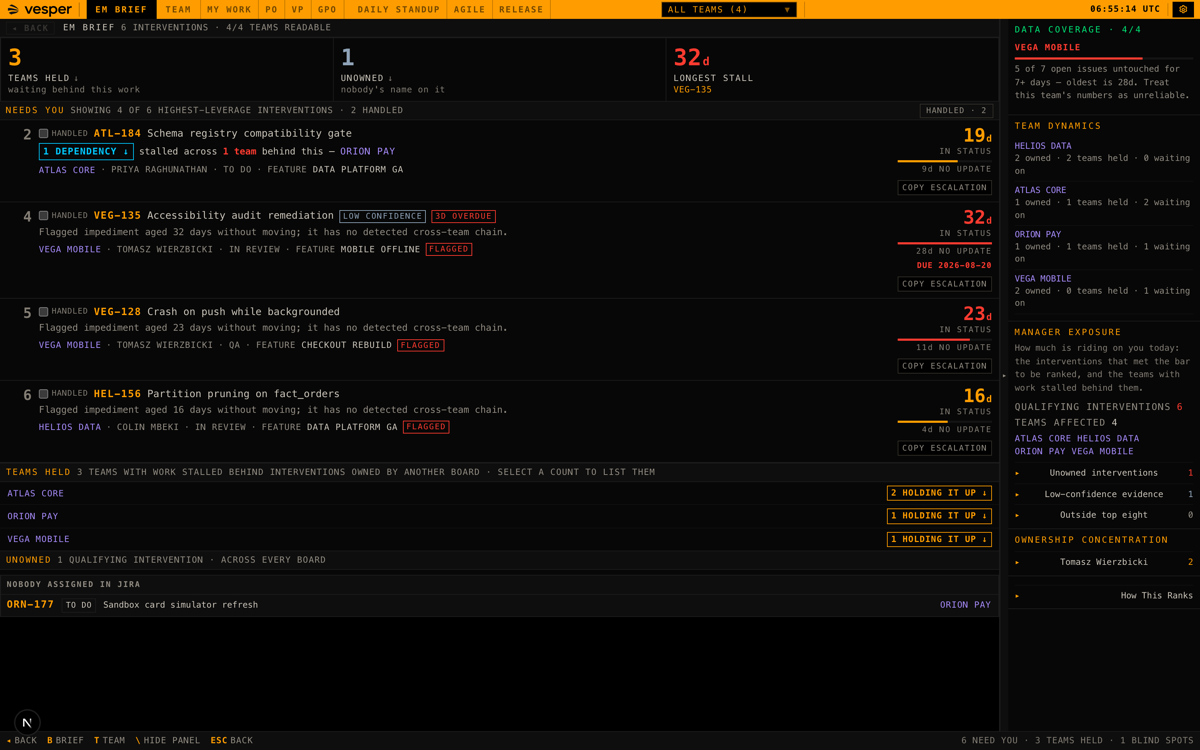The image size is (1200, 750).
Task: Expand Vega Mobile 1 Holding It Up
Action: coord(939,539)
